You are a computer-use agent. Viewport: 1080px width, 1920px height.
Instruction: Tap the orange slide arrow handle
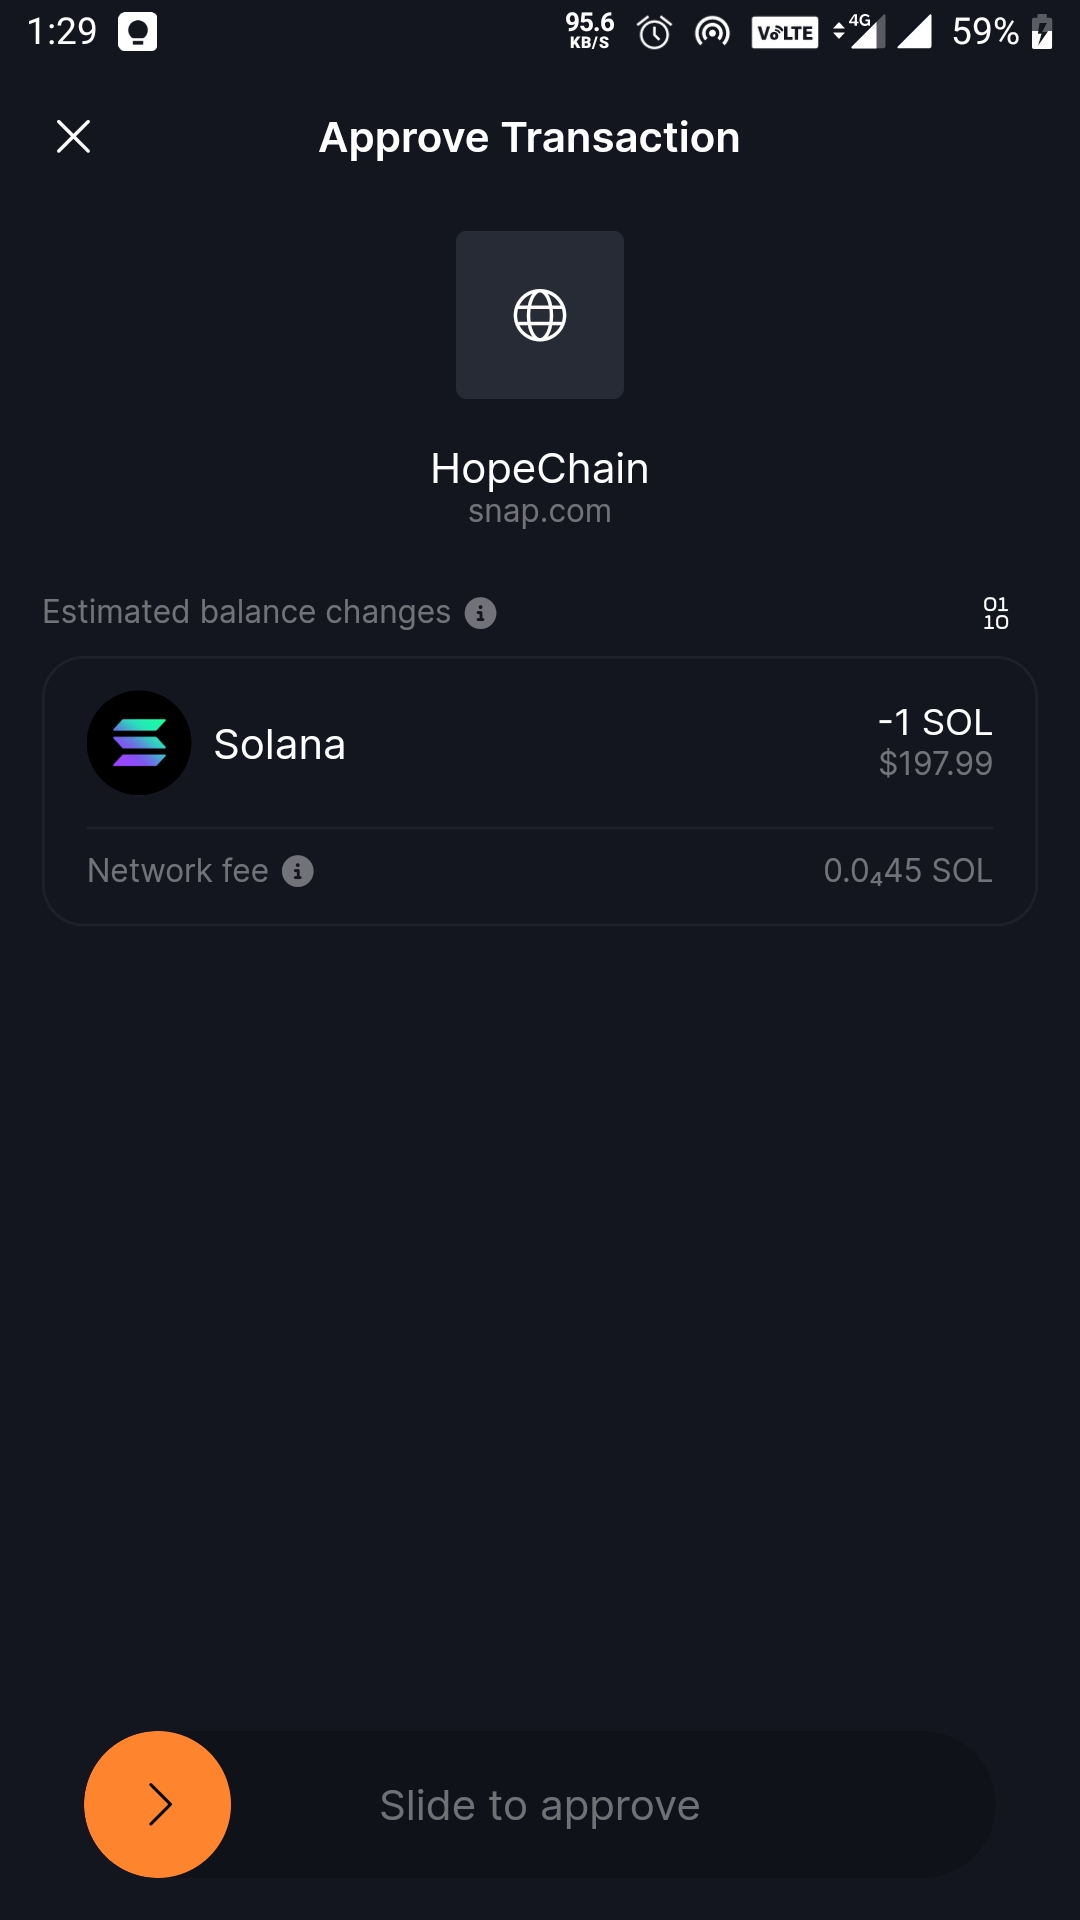coord(158,1804)
